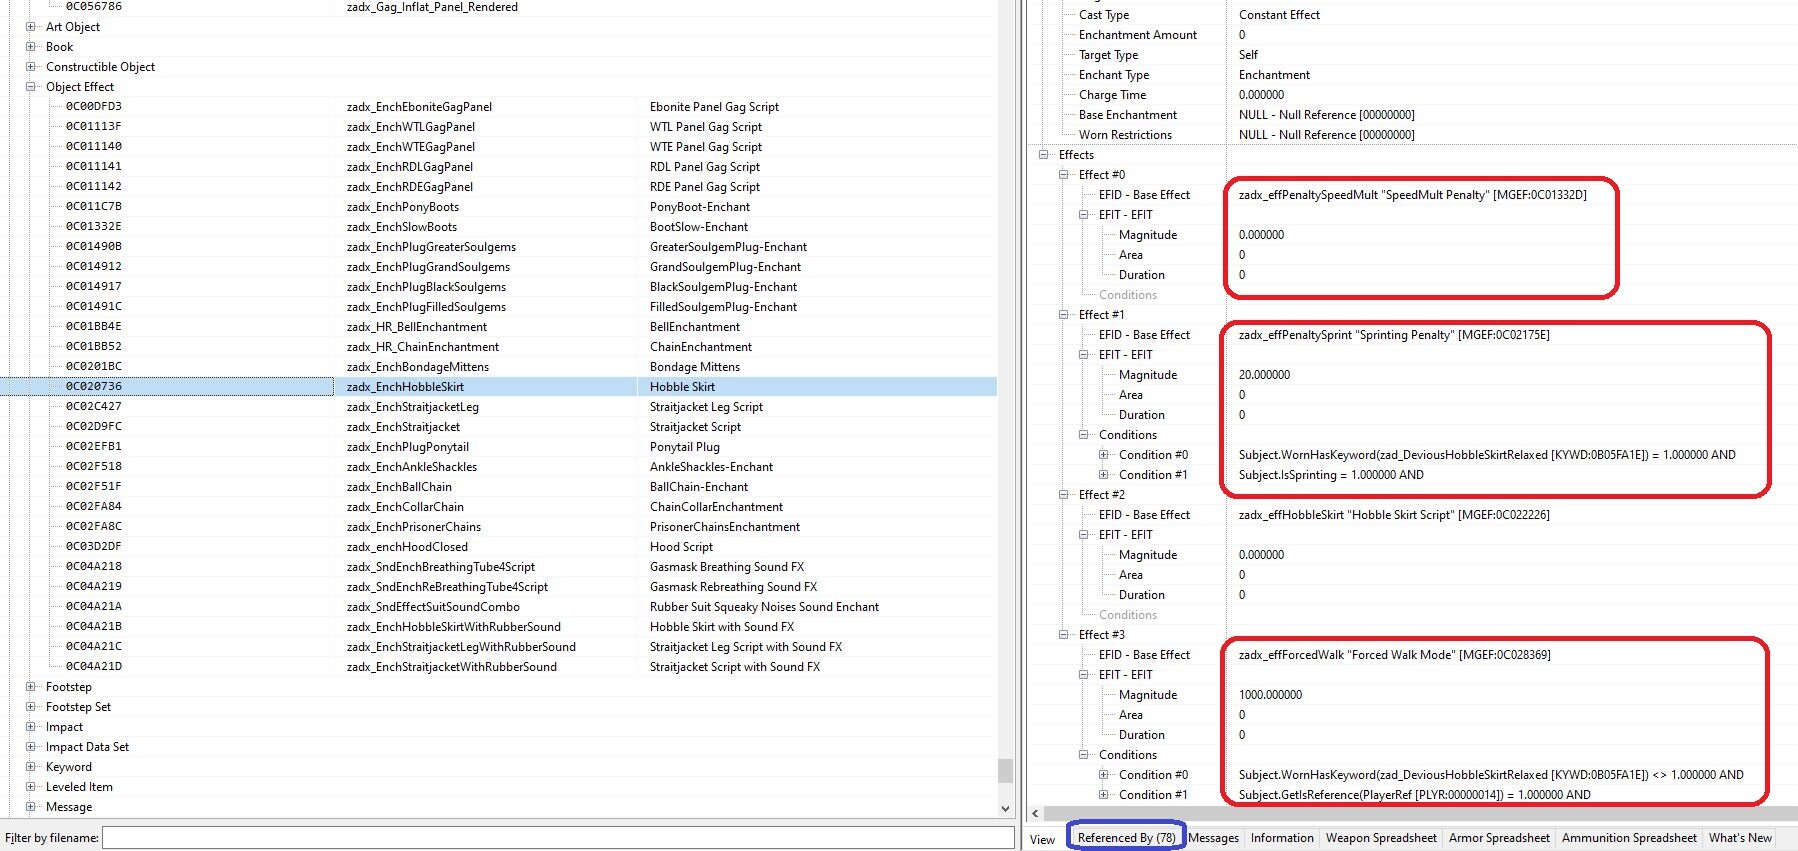Click the Magnitude value 1000.000000

tap(1270, 695)
